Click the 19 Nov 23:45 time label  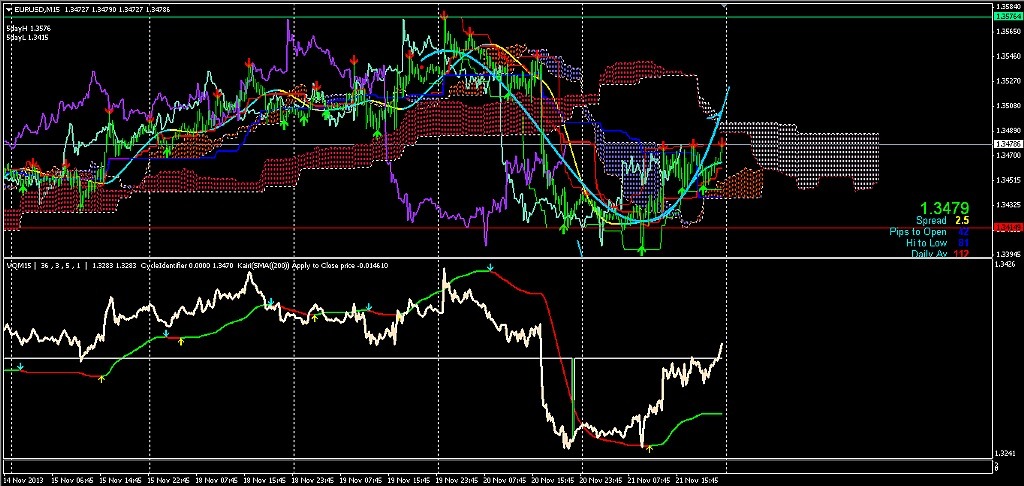click(x=457, y=480)
